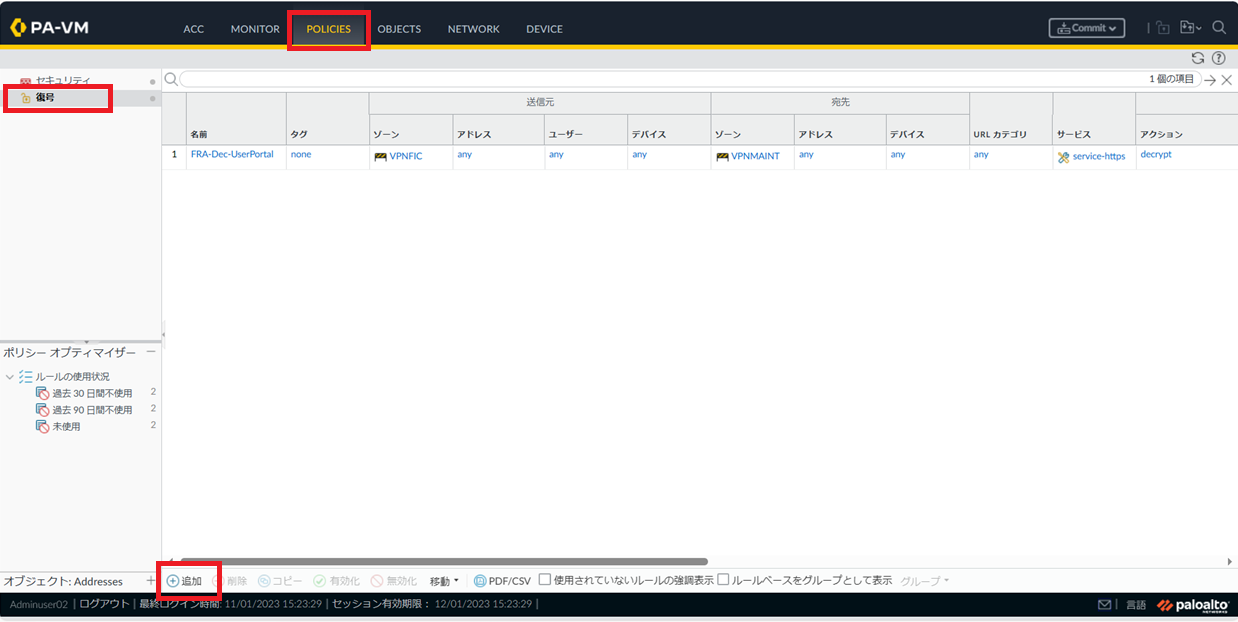This screenshot has height=622, width=1238.
Task: Go to the NETWORK tab
Action: [x=473, y=29]
